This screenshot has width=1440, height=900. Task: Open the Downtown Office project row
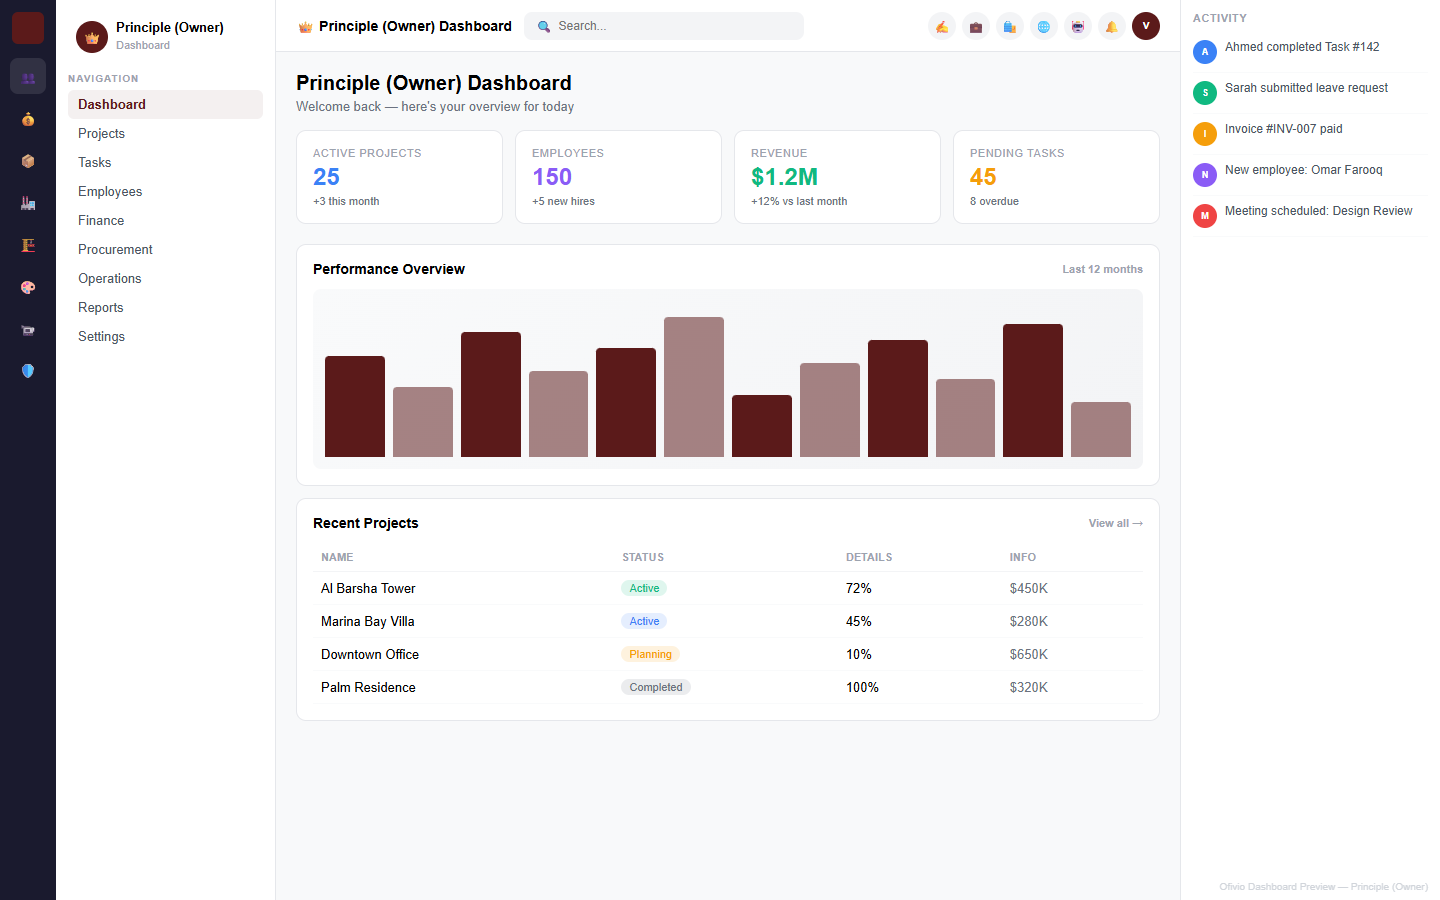coord(728,654)
